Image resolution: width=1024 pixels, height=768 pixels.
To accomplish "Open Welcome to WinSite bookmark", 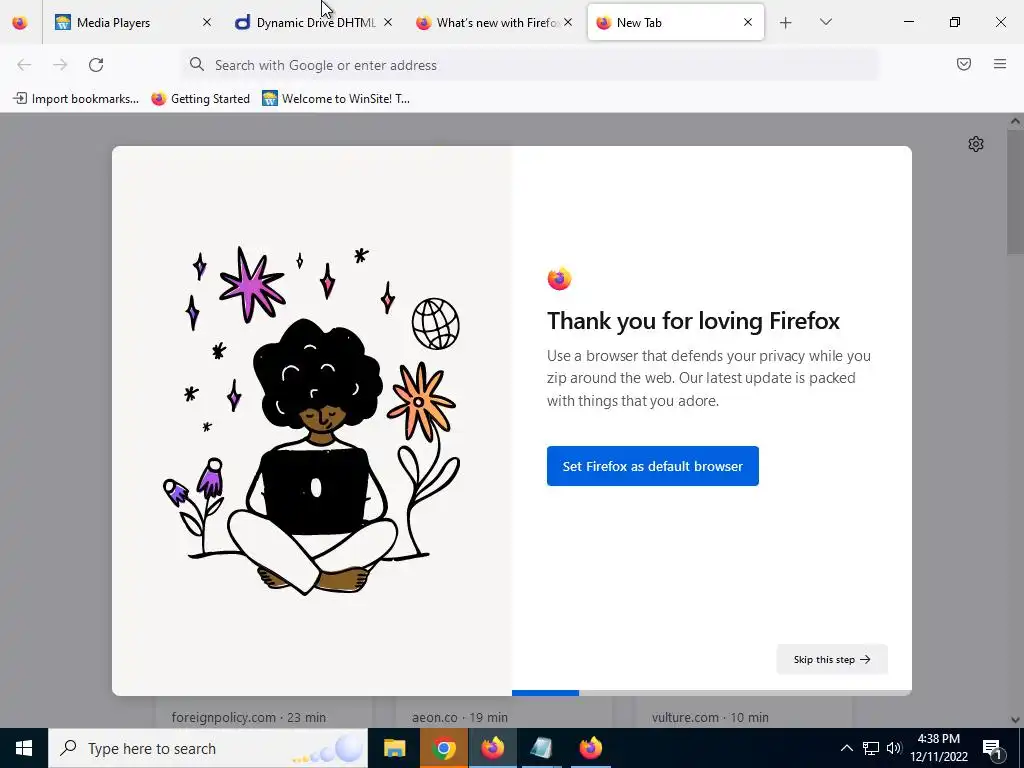I will 336,99.
